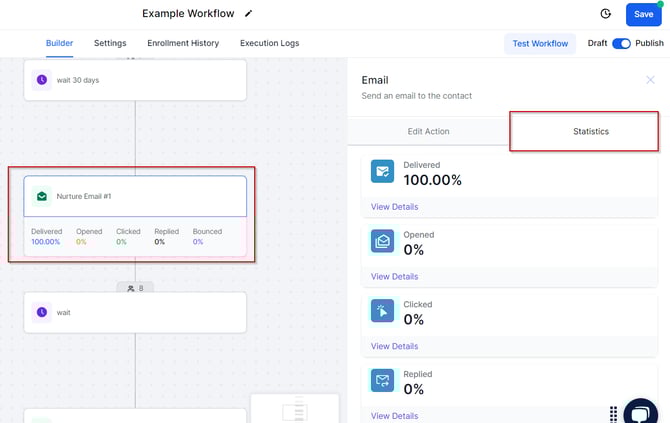
Task: Open the version history clock icon
Action: click(605, 14)
